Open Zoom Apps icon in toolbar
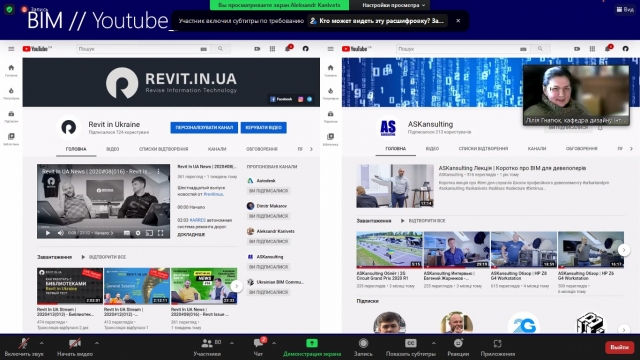Screen dimensions: 640x360 coord(497,343)
